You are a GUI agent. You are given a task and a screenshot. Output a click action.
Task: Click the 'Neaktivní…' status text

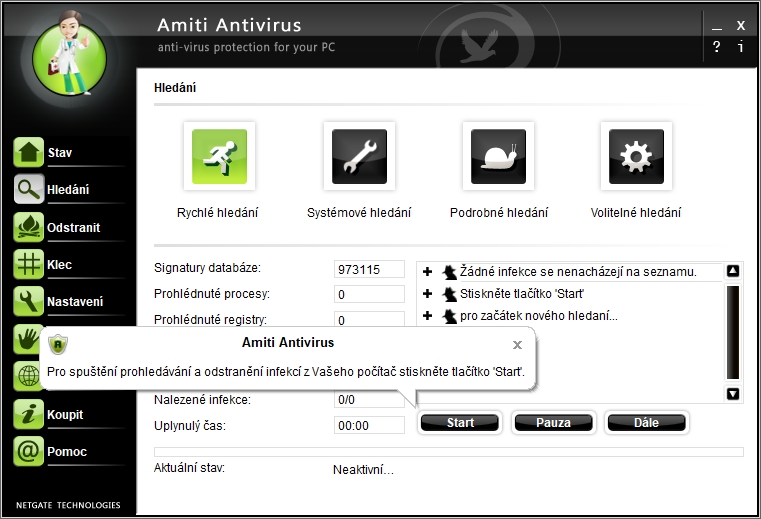point(363,469)
